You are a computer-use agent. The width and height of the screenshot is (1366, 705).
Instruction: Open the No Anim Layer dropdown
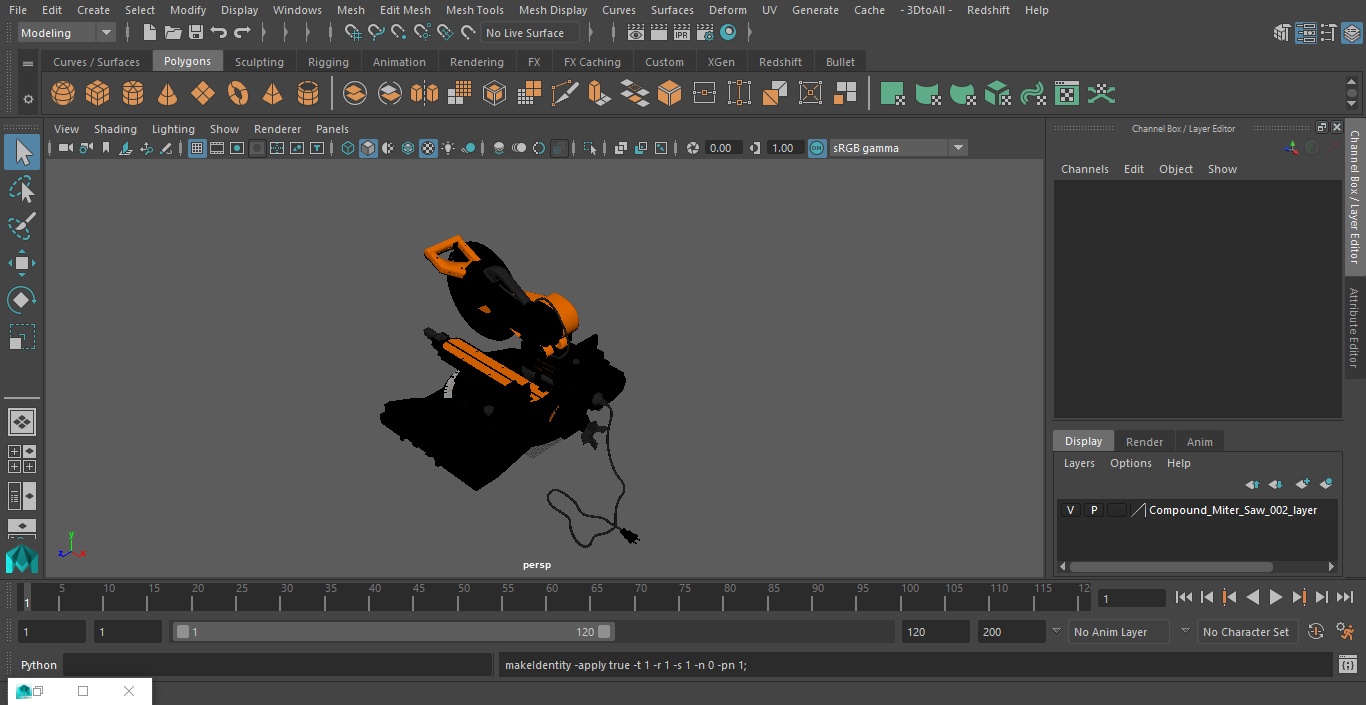tap(1121, 632)
